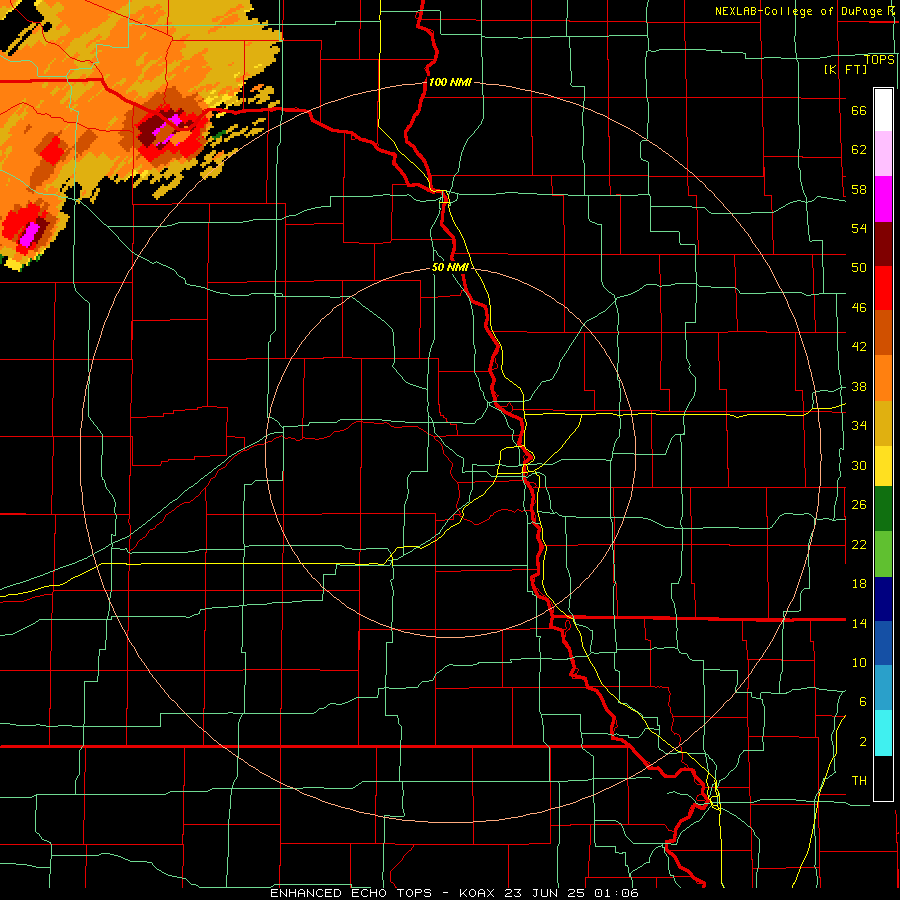This screenshot has height=900, width=900.
Task: Click the 'TOPS' legend title
Action: point(879,59)
